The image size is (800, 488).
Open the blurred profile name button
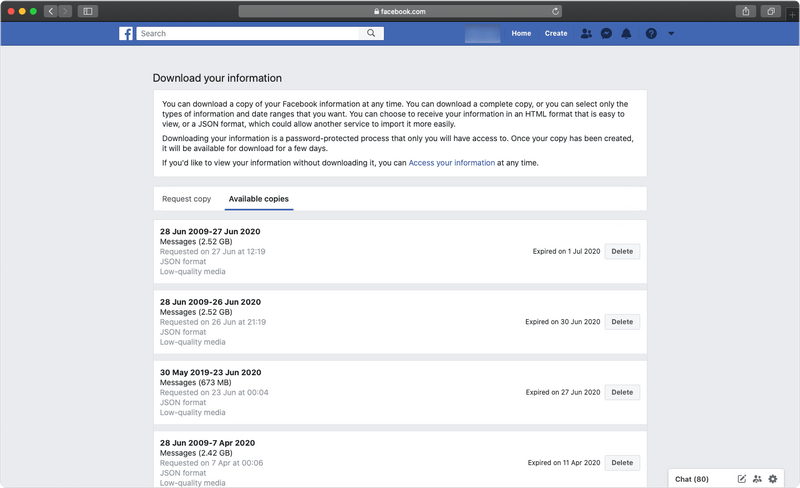483,34
